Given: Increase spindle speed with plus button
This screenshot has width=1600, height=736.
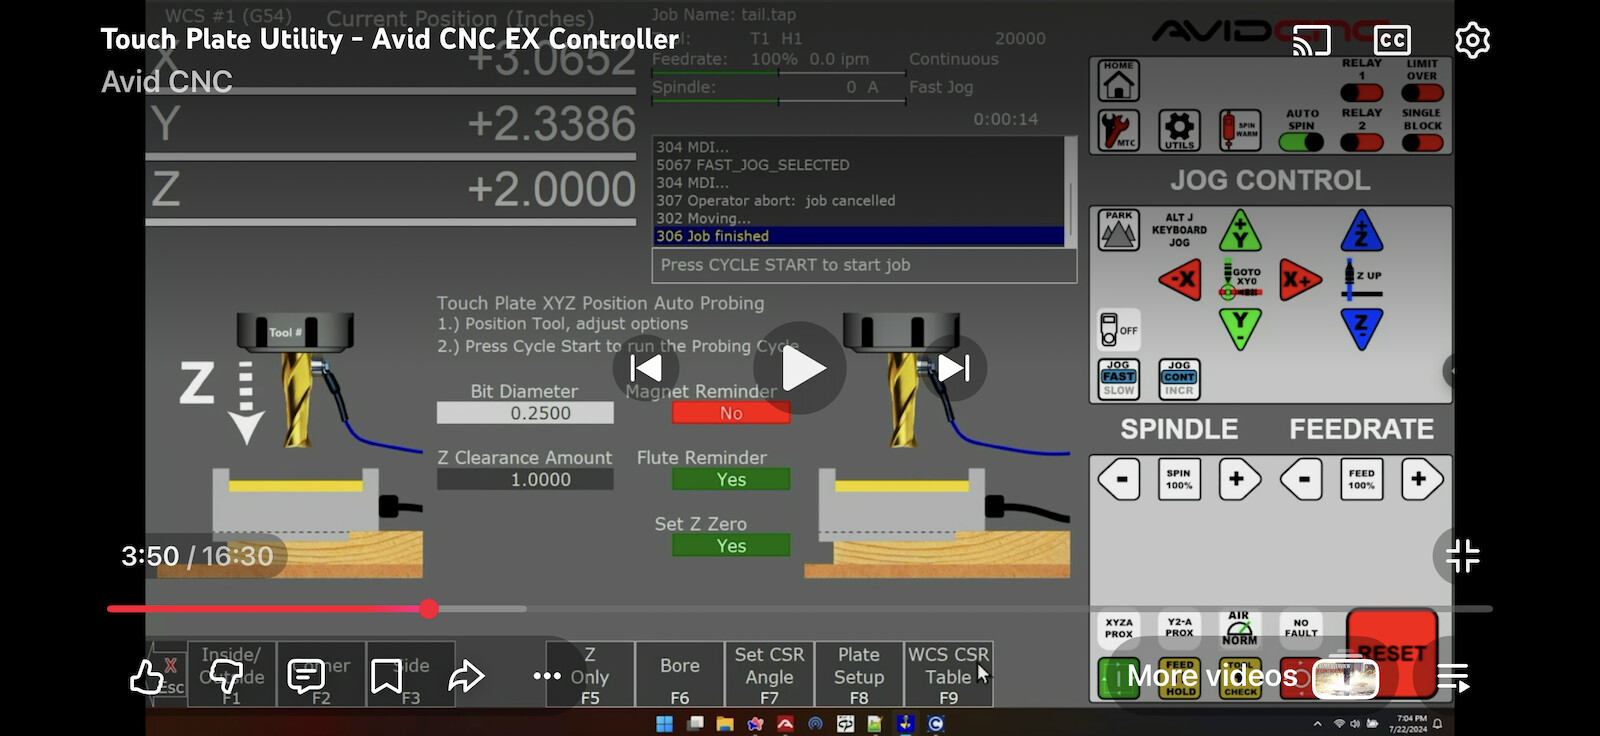Looking at the screenshot, I should click(x=1239, y=479).
